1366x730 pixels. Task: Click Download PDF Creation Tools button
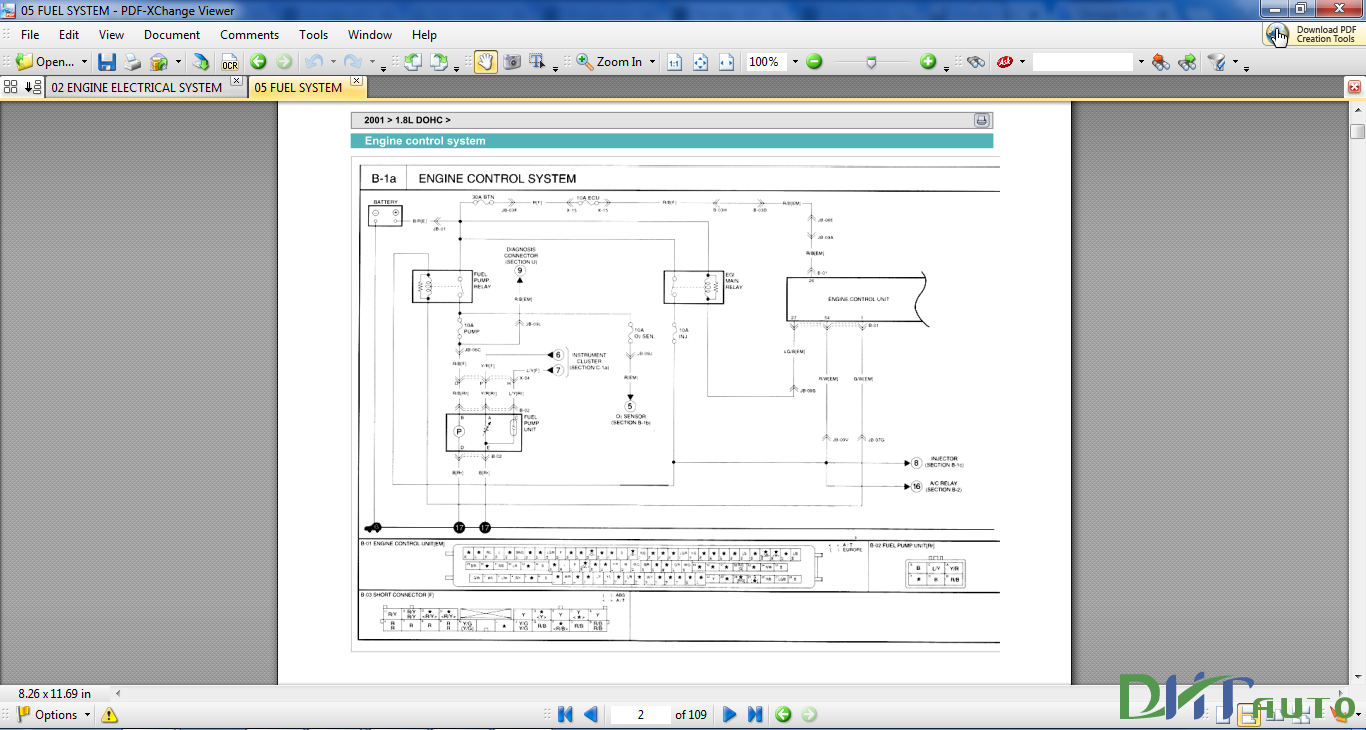coord(1312,34)
